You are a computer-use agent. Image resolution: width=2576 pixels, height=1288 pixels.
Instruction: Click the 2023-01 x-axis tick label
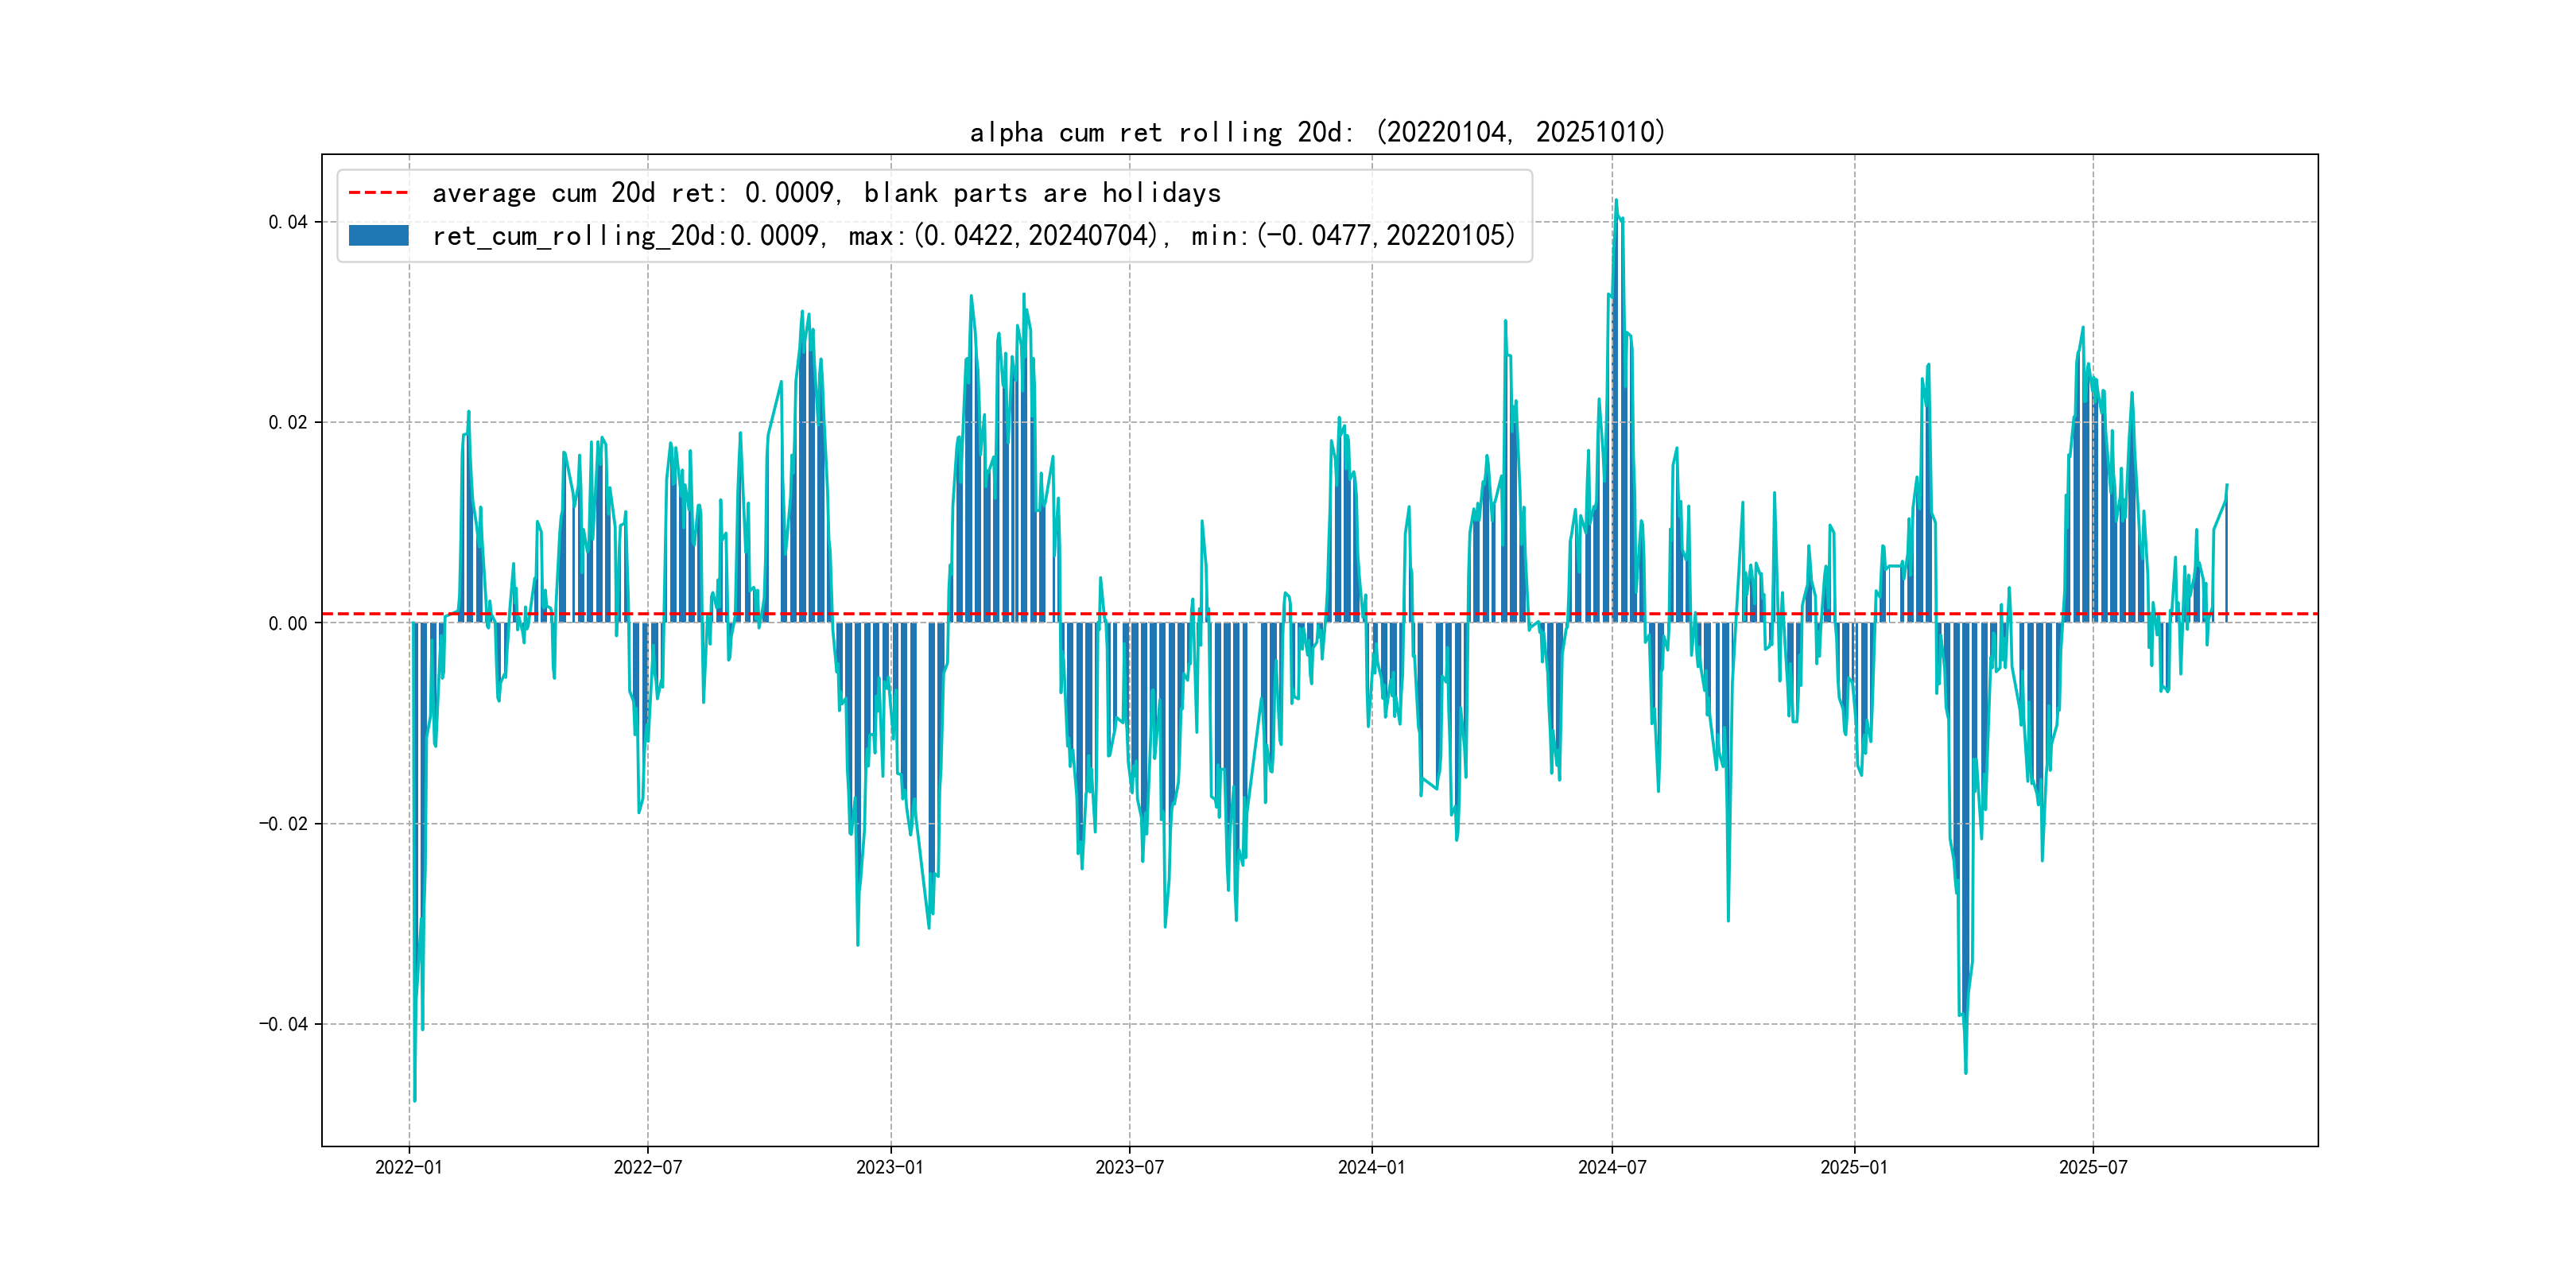(890, 1167)
